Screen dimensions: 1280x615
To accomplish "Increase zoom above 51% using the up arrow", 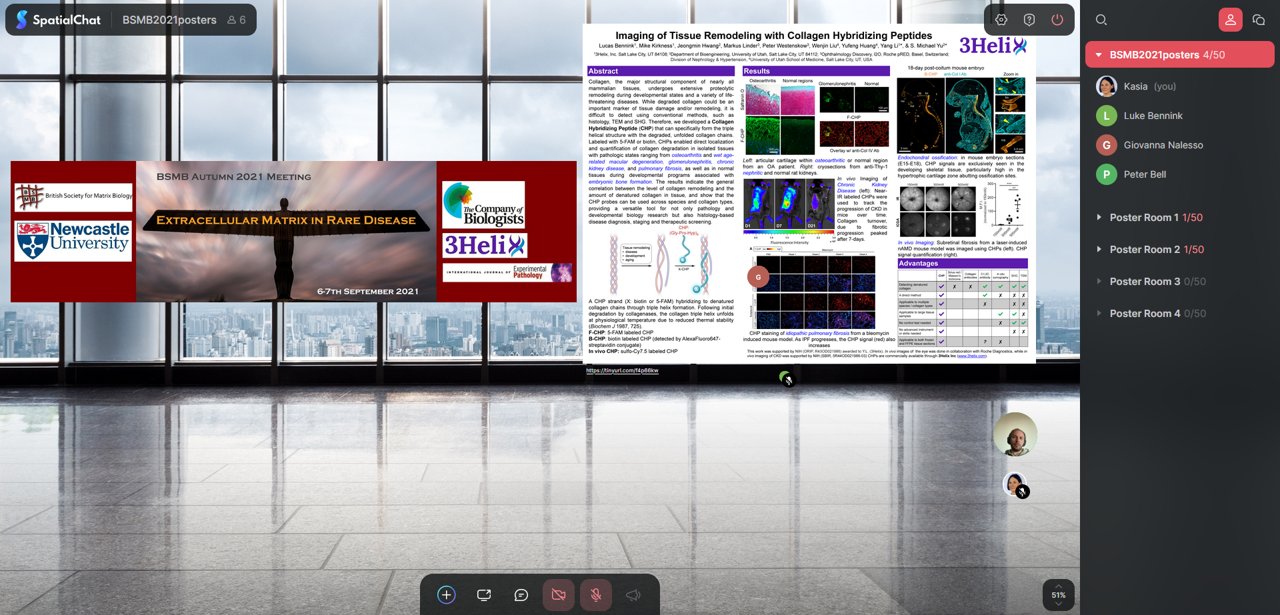I will pyautogui.click(x=1057, y=585).
